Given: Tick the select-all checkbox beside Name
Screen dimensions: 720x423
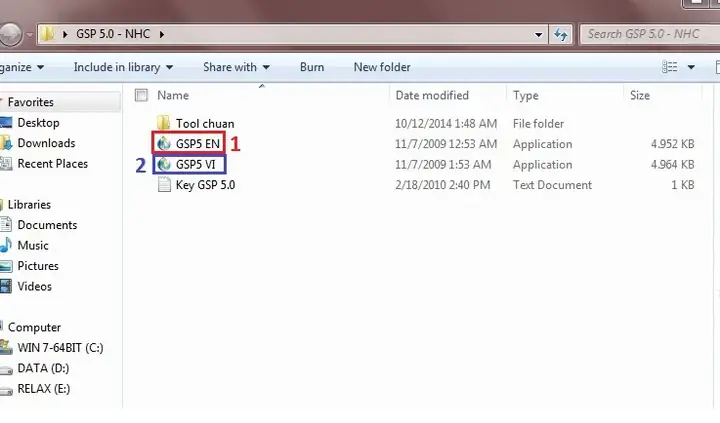Looking at the screenshot, I should click(141, 95).
